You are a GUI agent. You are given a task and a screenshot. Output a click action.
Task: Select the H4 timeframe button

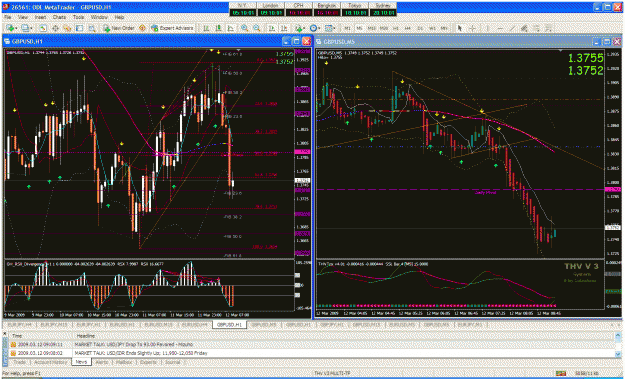pos(408,28)
